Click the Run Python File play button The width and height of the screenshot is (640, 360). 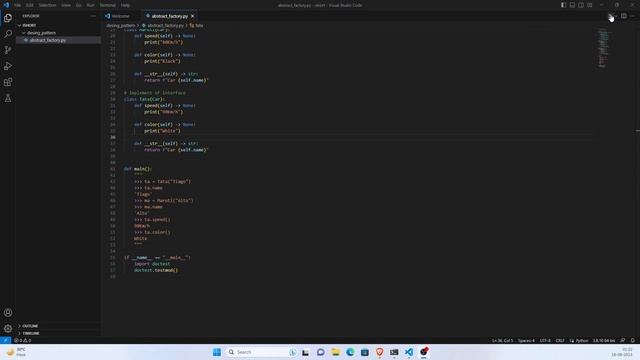point(610,16)
